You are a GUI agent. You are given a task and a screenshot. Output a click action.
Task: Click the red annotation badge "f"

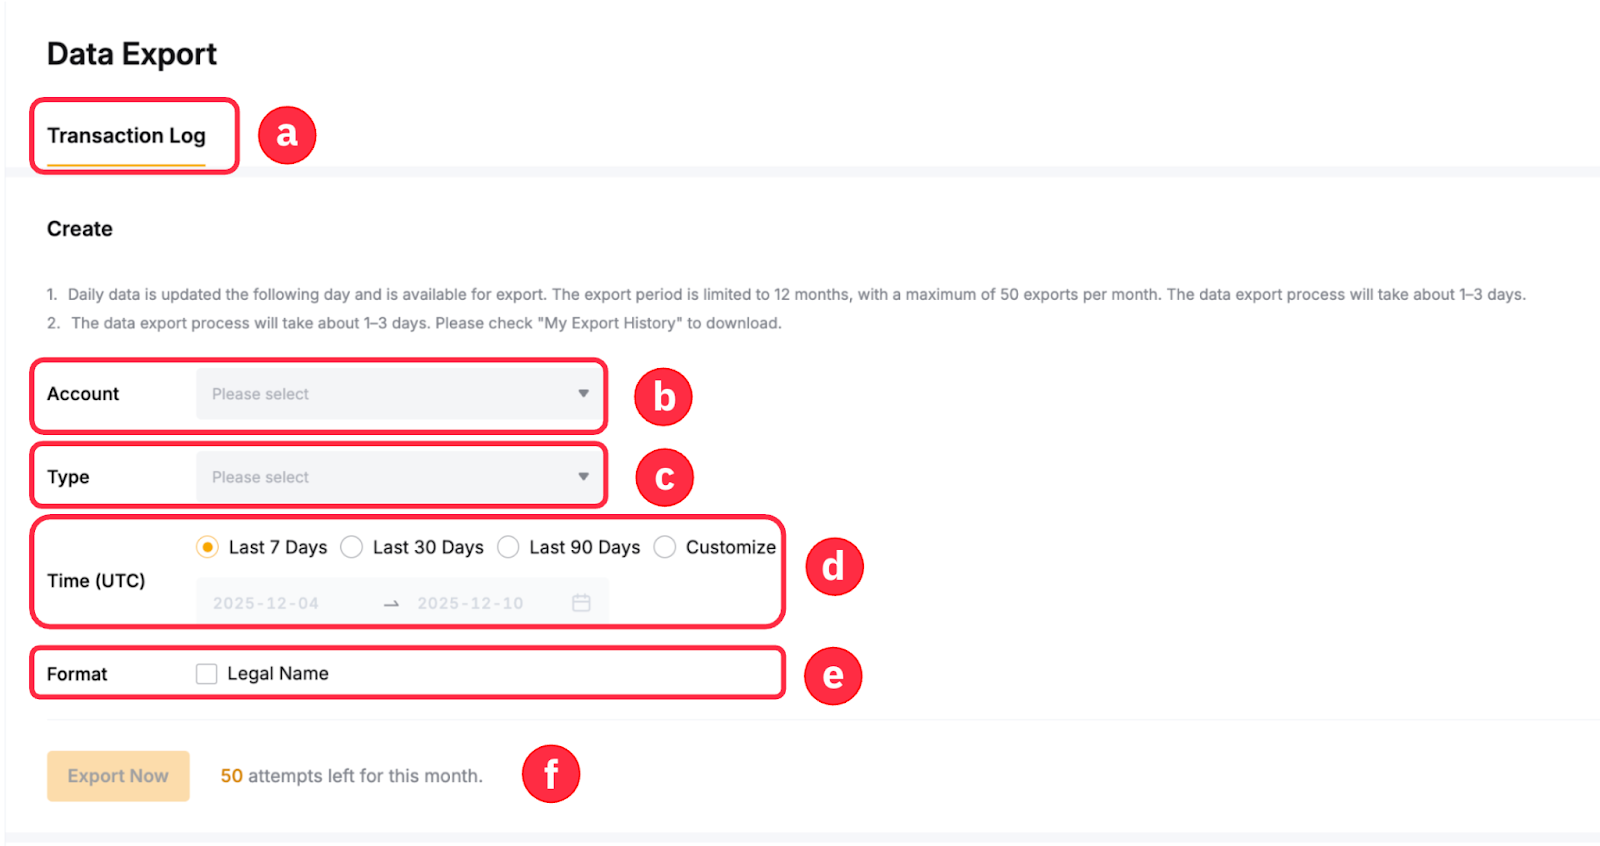pos(551,774)
